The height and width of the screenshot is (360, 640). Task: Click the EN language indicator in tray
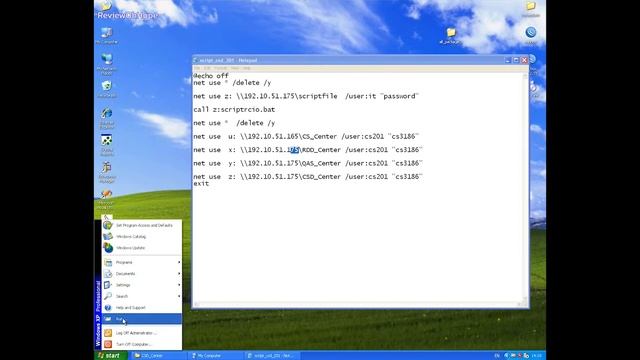coord(497,356)
